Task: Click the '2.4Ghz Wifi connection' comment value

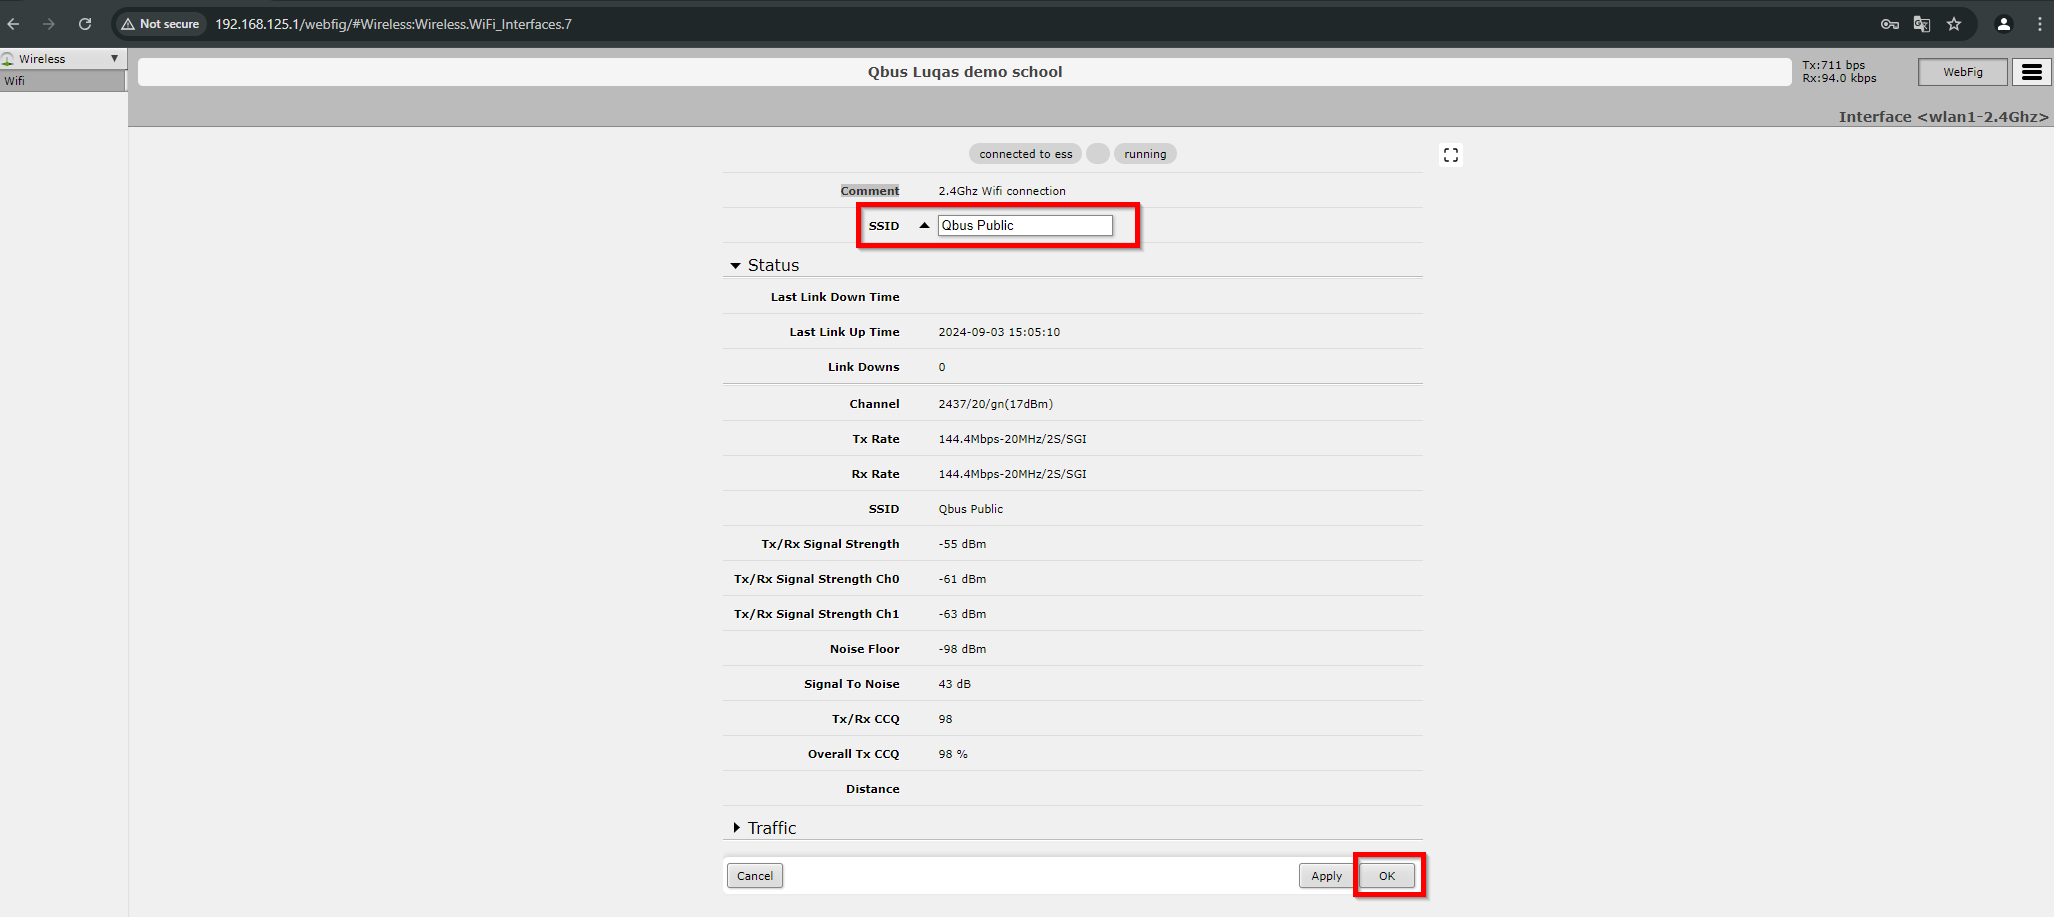Action: click(x=1002, y=191)
